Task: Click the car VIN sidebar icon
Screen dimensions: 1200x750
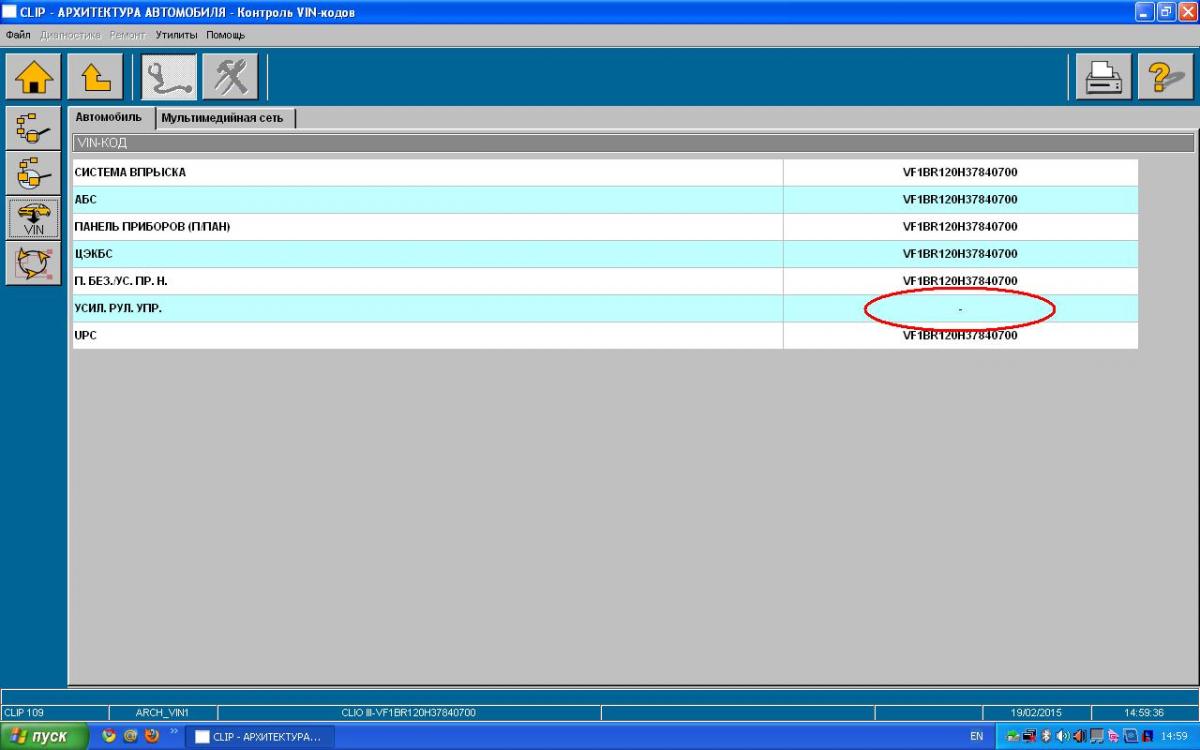Action: point(34,218)
